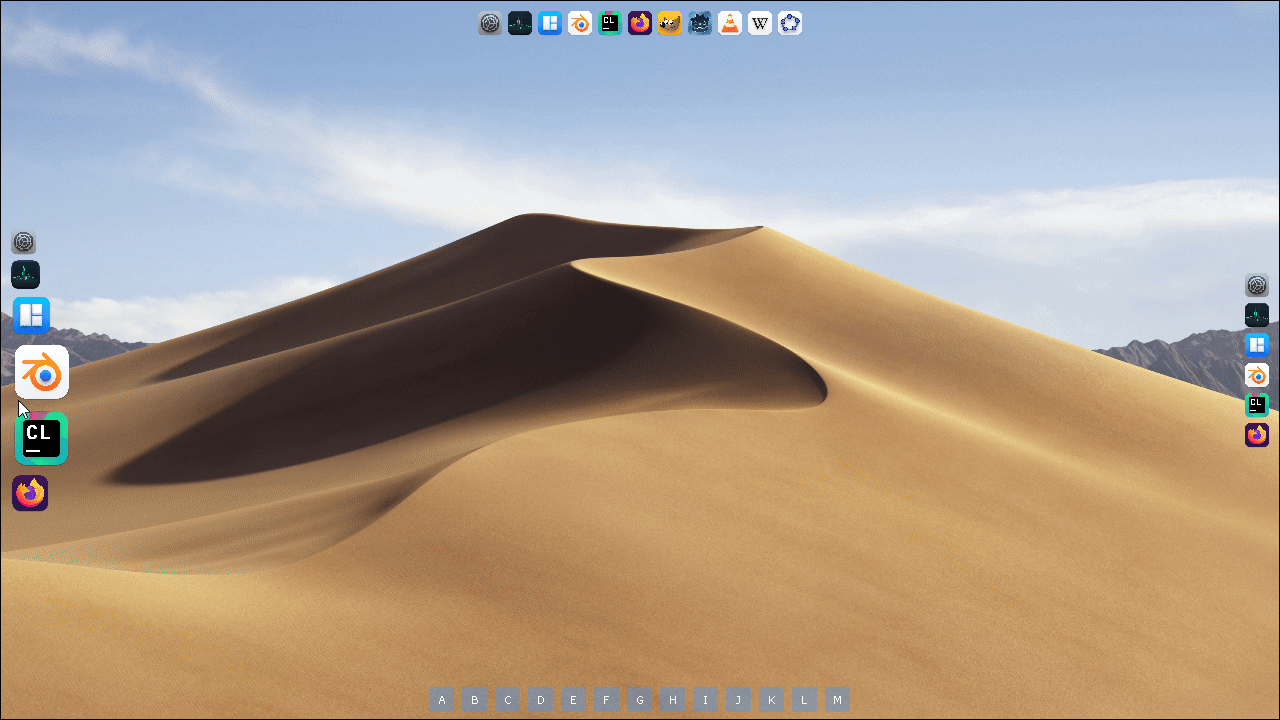Select the J button at the bottom
Screen dimensions: 1280x720
738,700
